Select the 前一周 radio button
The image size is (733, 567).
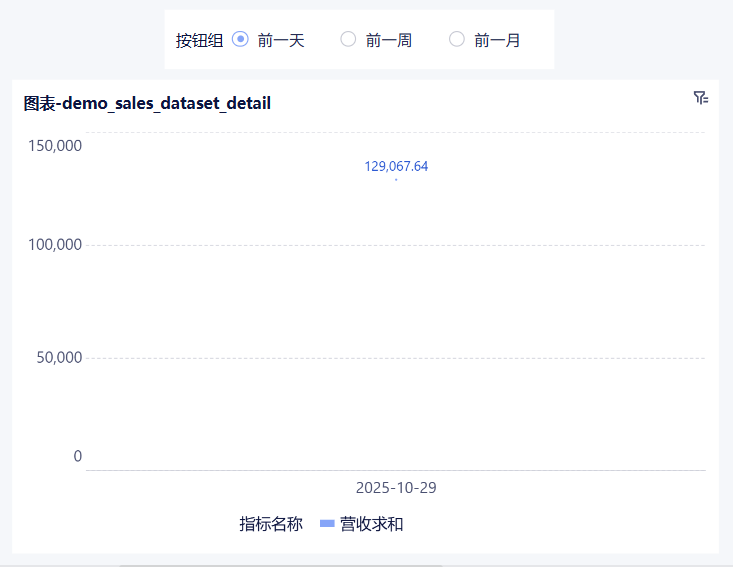(348, 40)
